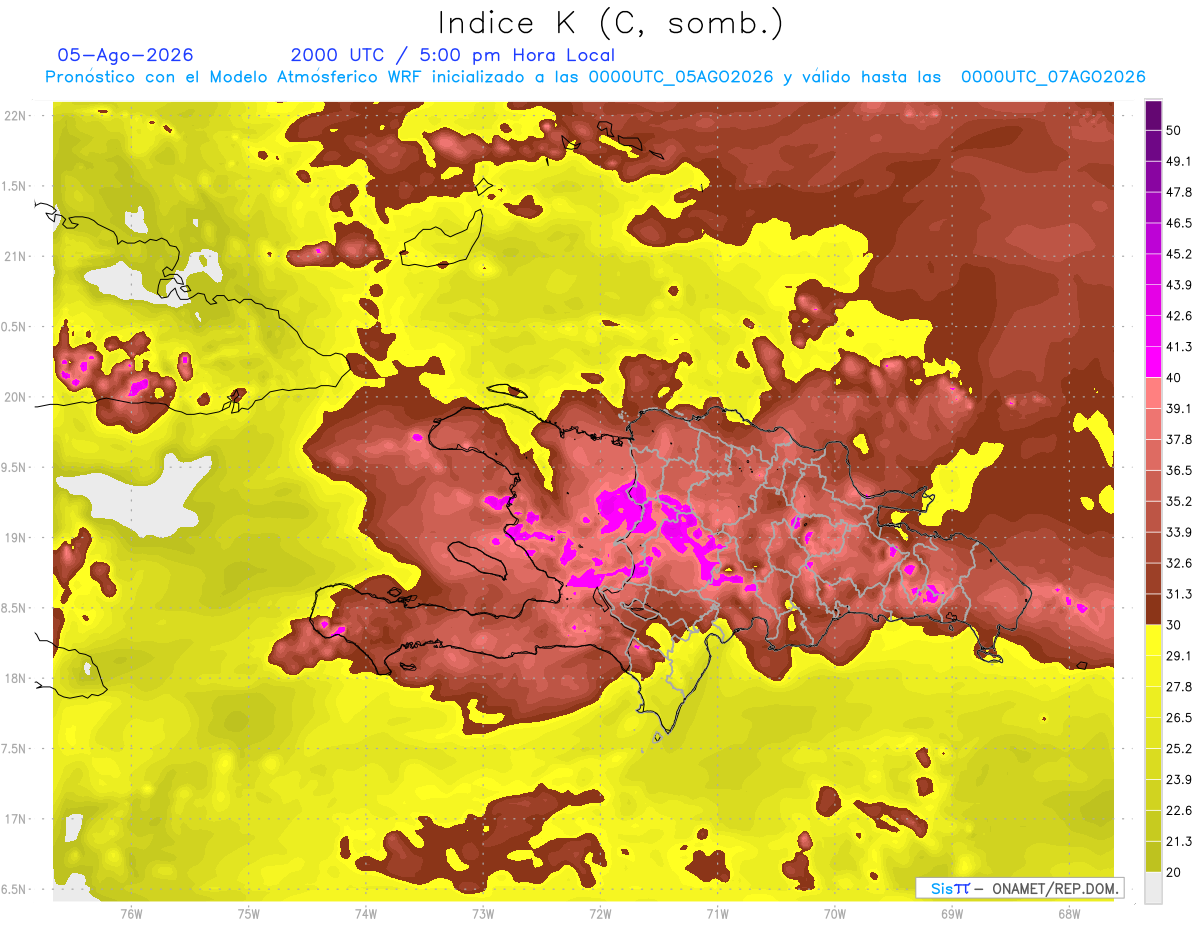Click the color bar label '30'
Viewport: 1200px width, 927px height.
click(x=1174, y=625)
